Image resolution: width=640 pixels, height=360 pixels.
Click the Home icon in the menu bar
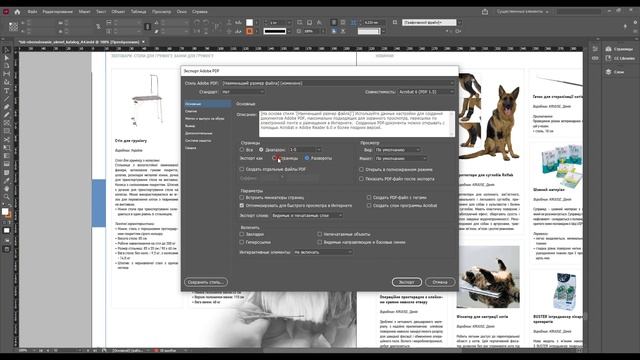[17, 12]
